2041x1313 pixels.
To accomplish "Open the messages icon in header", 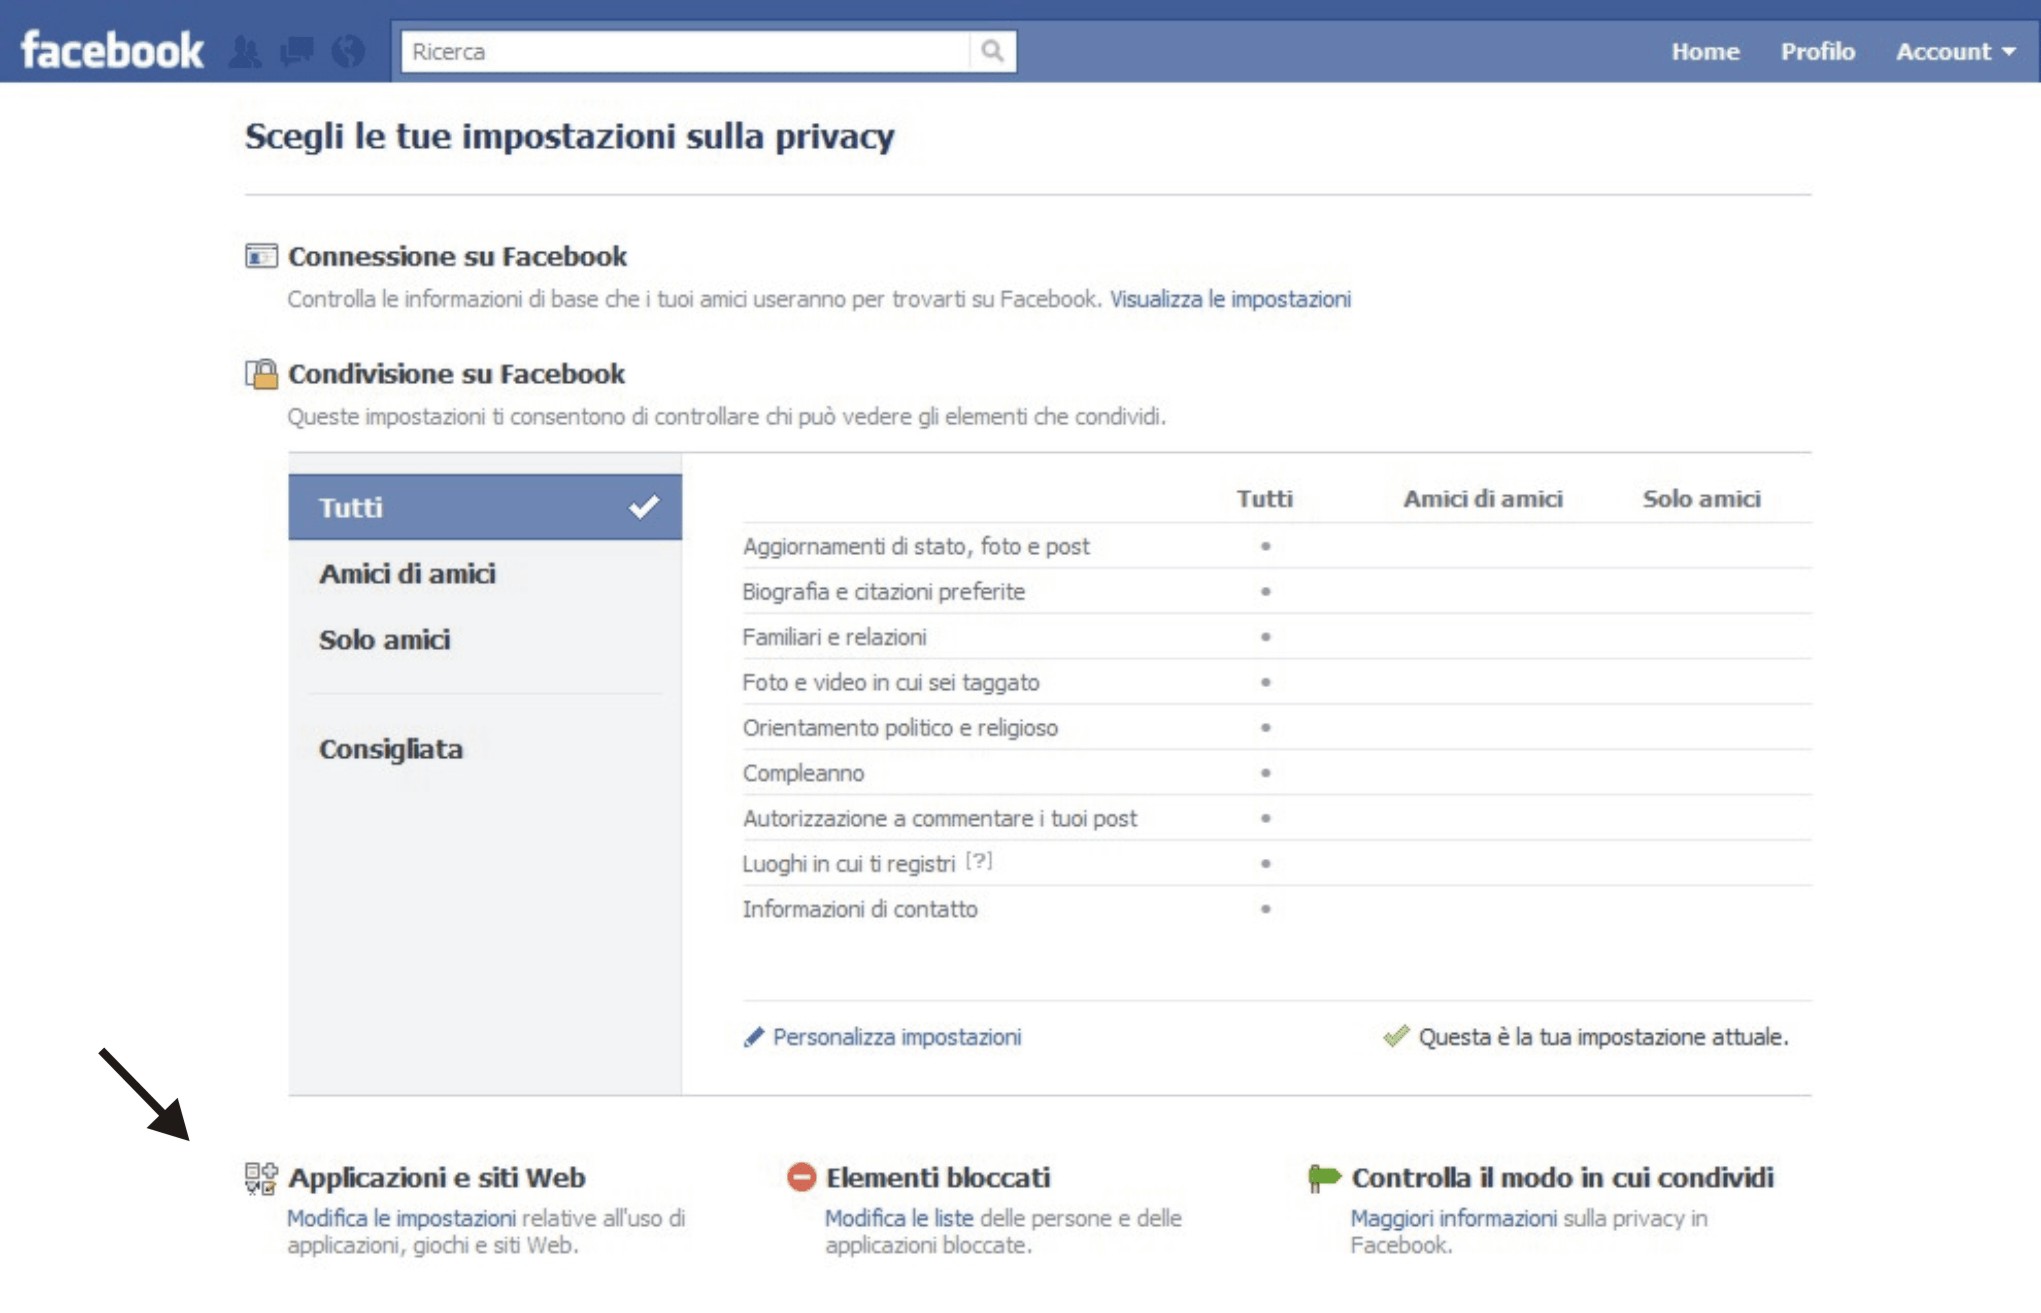I will click(x=297, y=51).
